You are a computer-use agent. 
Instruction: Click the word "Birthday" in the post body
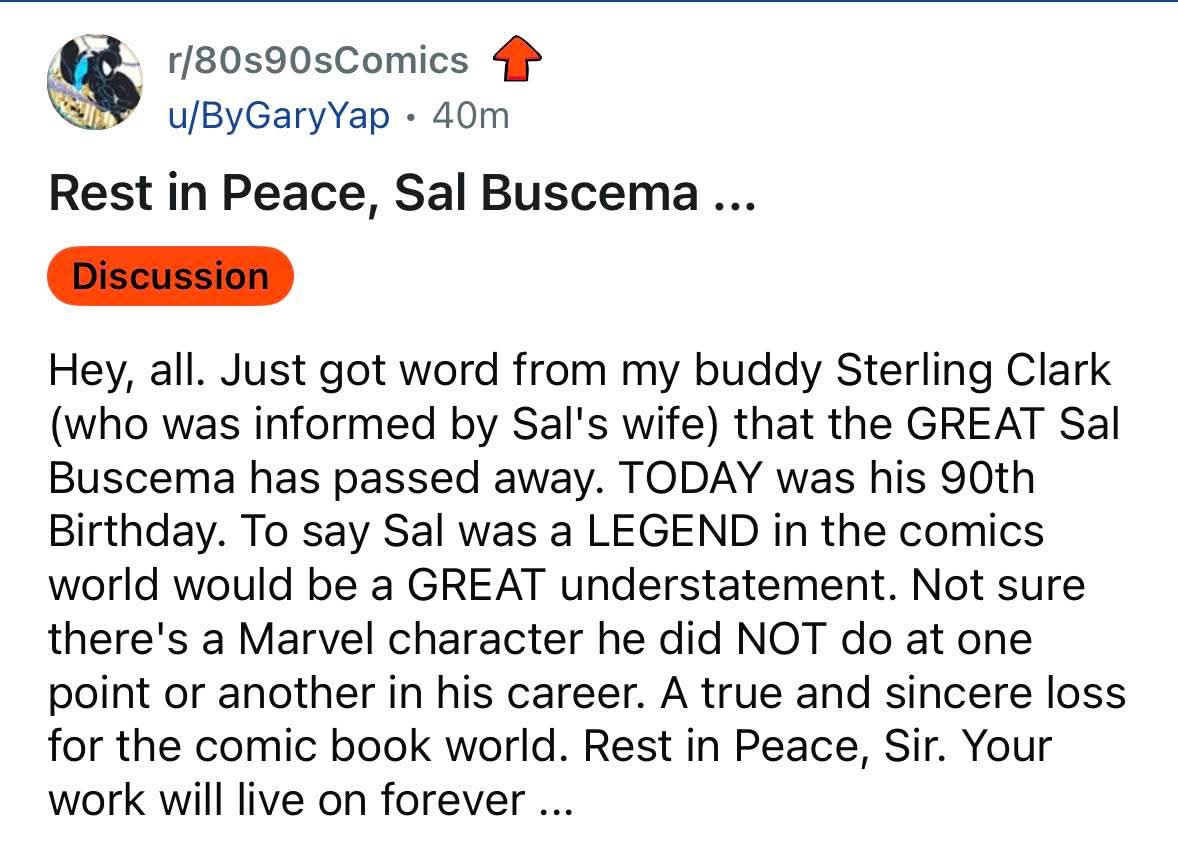[x=125, y=531]
